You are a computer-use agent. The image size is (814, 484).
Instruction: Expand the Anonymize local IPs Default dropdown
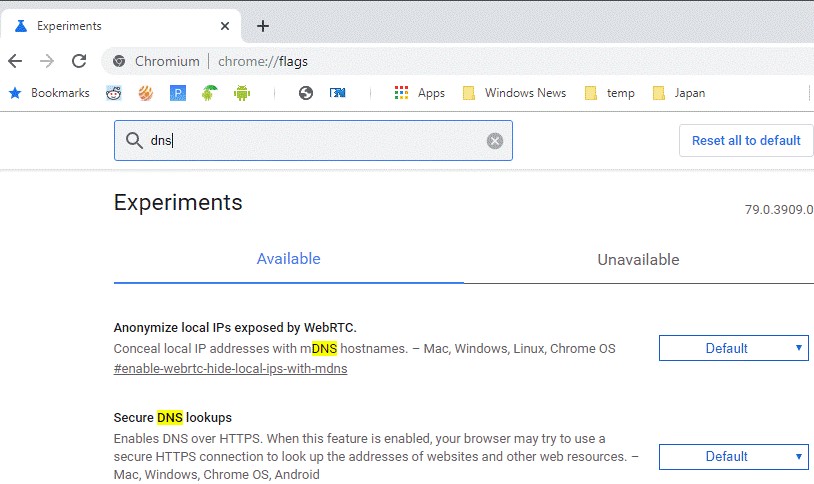point(733,348)
